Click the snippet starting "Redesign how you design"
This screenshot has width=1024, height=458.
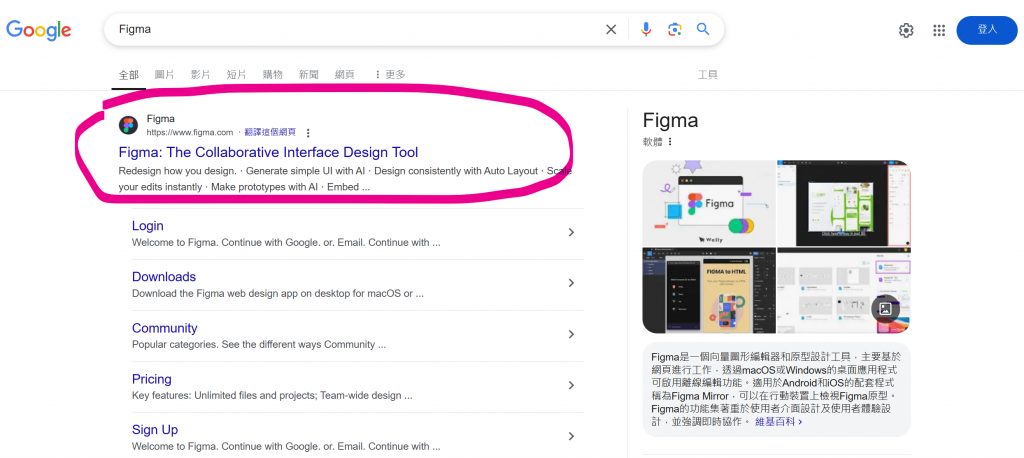point(345,179)
